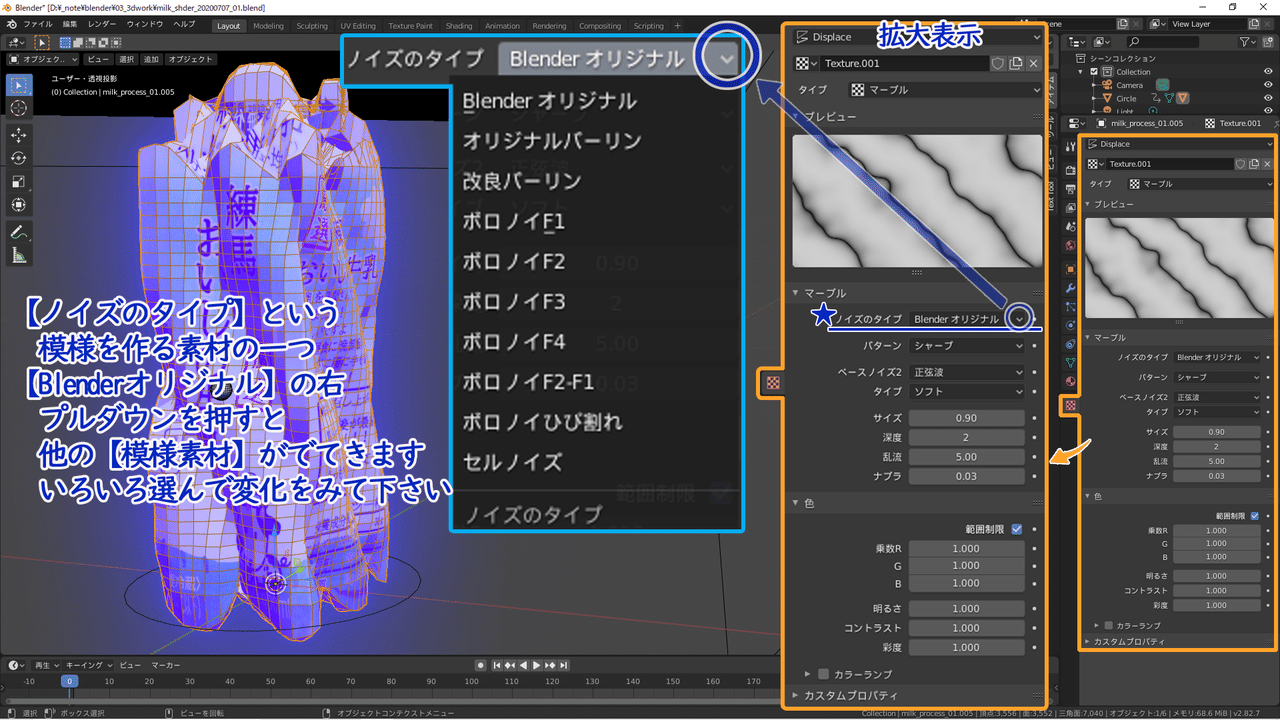Open Output properties tab in right Properties editor
The width and height of the screenshot is (1280, 720).
(1070, 189)
